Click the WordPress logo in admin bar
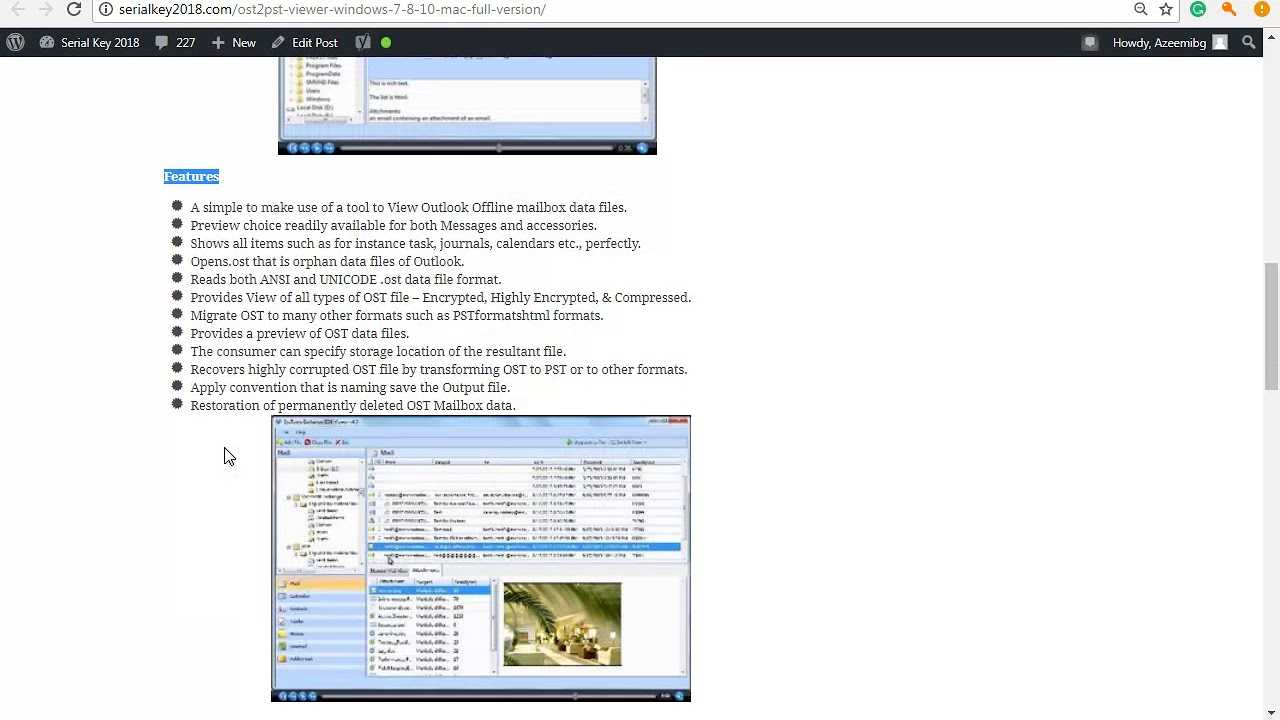Screen dimensions: 1280x720 coord(15,43)
